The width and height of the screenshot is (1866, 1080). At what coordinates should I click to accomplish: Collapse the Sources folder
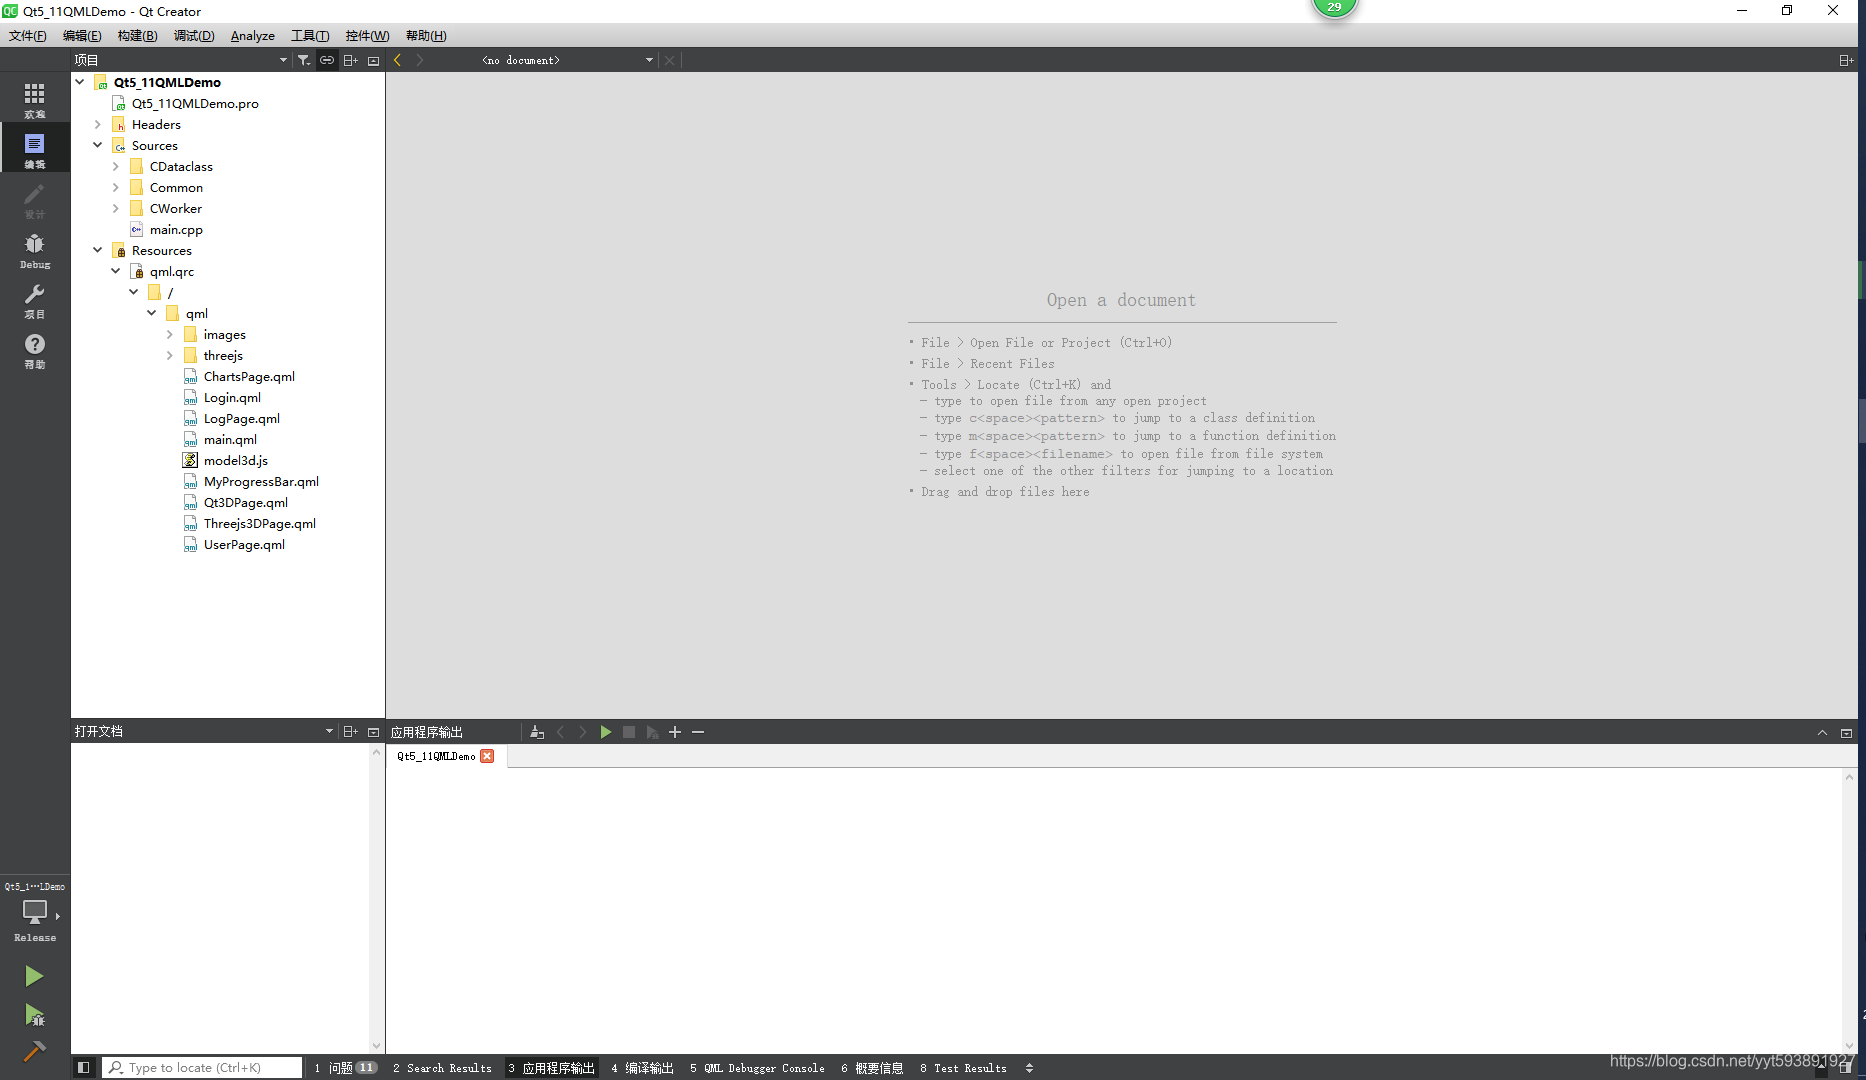pos(98,145)
